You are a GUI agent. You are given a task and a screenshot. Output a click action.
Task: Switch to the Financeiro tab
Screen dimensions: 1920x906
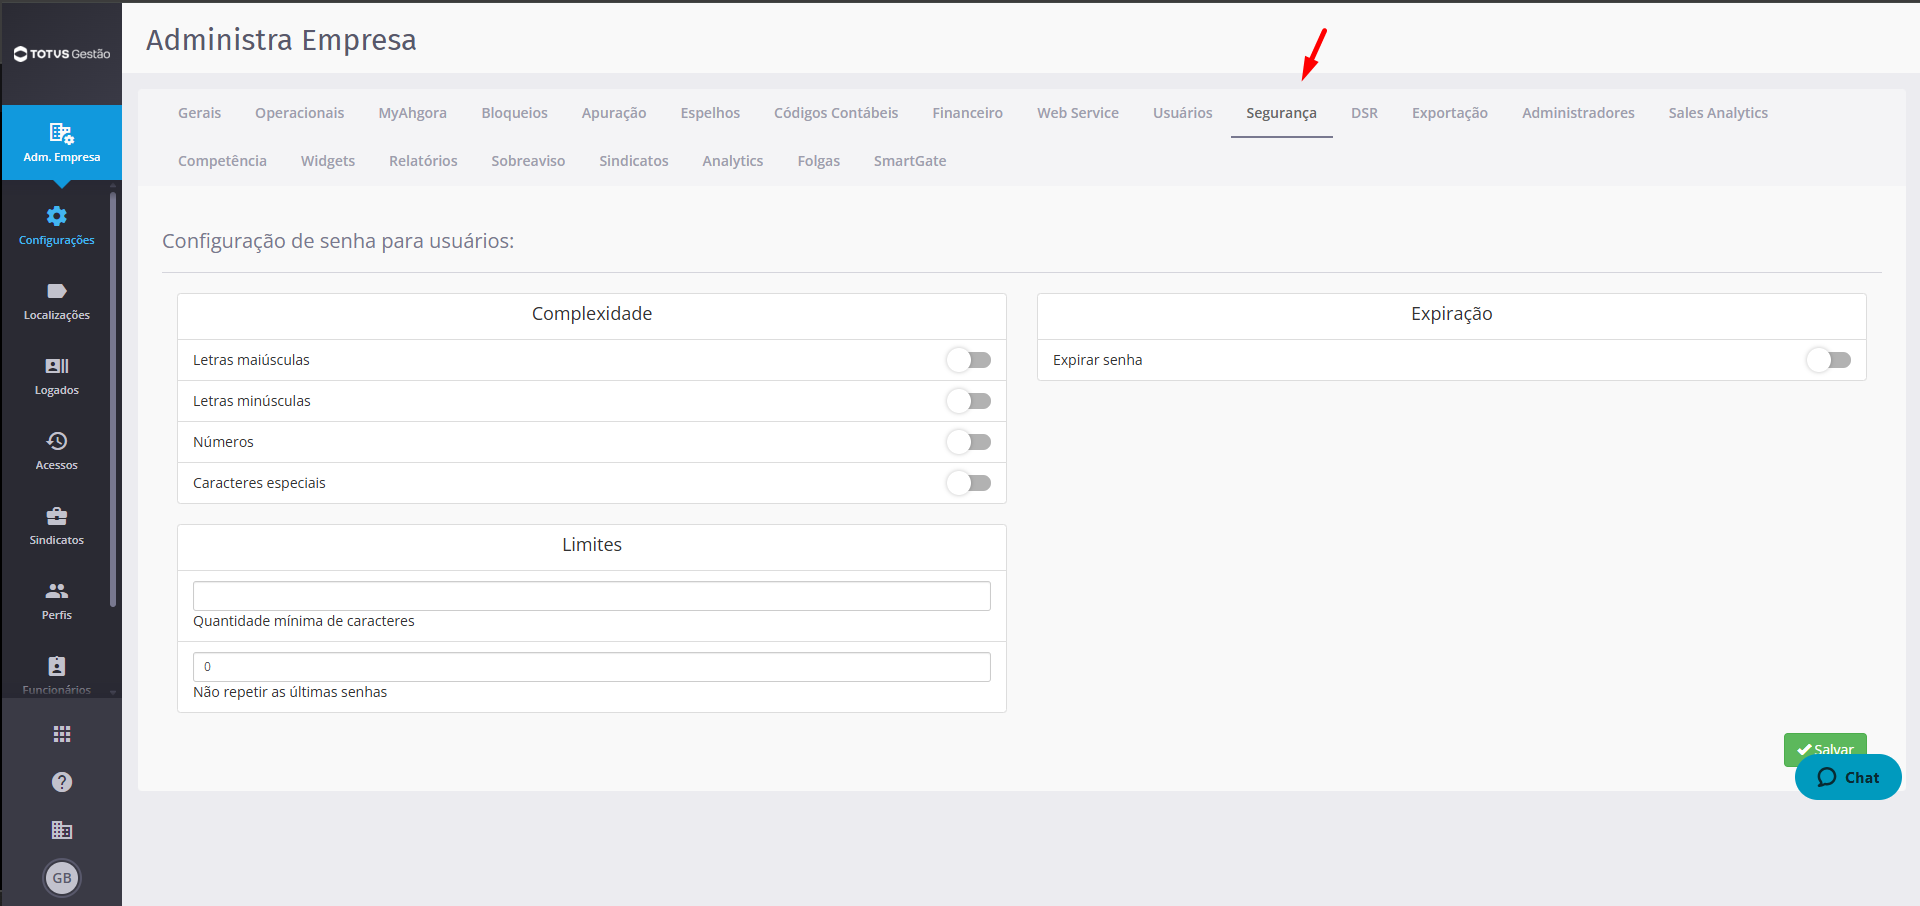click(x=967, y=113)
